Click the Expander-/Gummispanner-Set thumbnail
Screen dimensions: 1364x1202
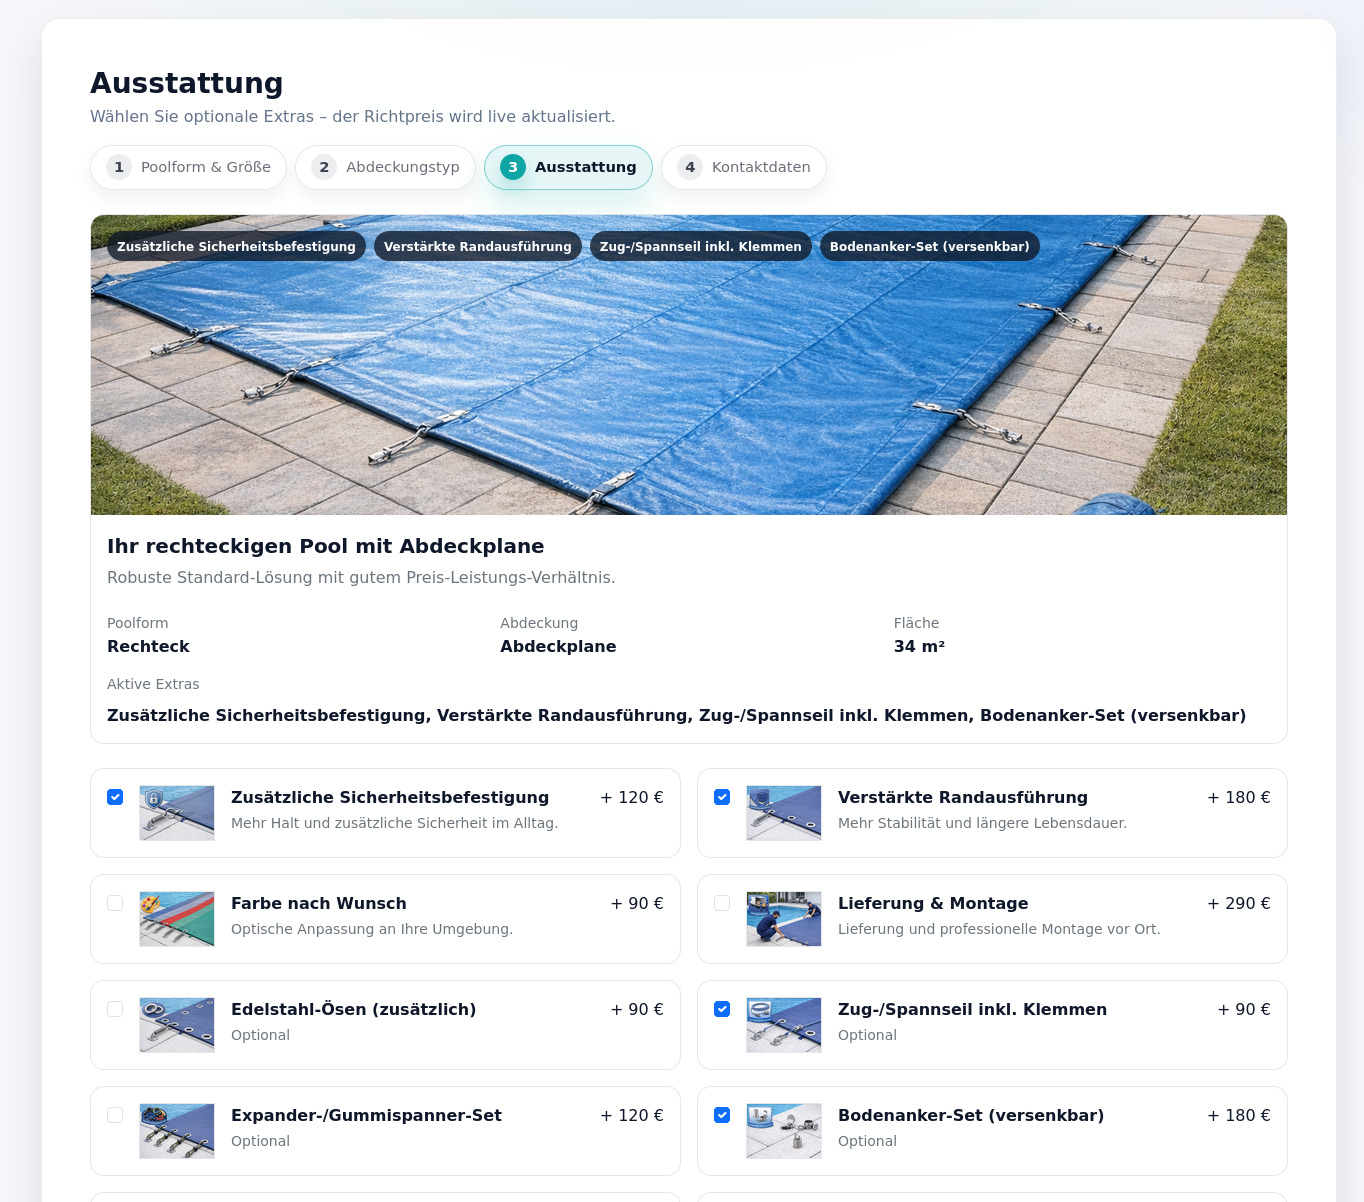[177, 1131]
